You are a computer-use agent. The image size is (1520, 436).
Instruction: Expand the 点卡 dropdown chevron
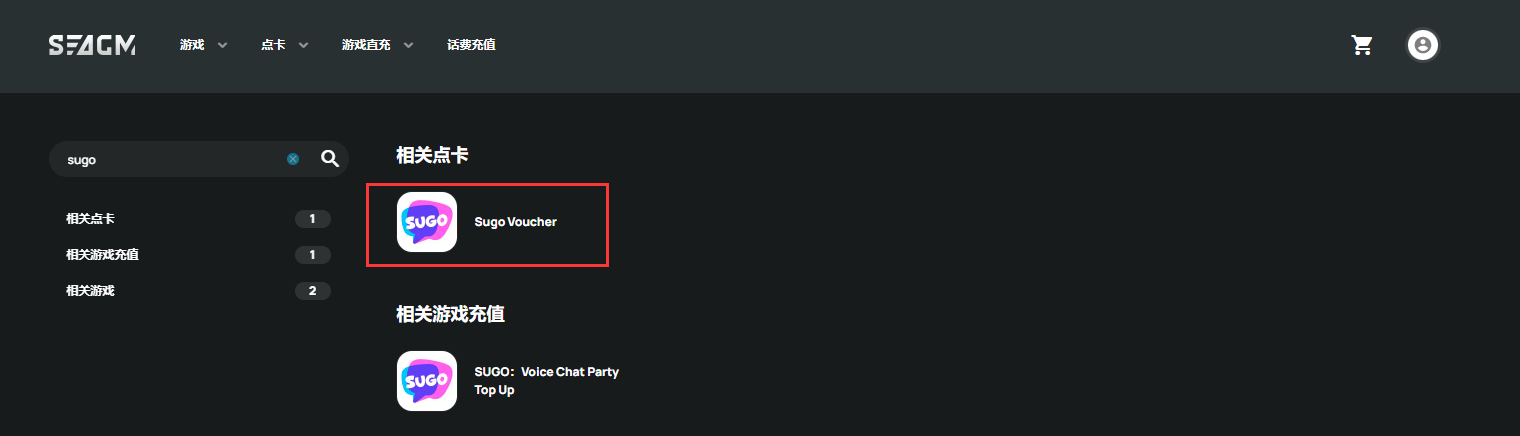tap(303, 45)
